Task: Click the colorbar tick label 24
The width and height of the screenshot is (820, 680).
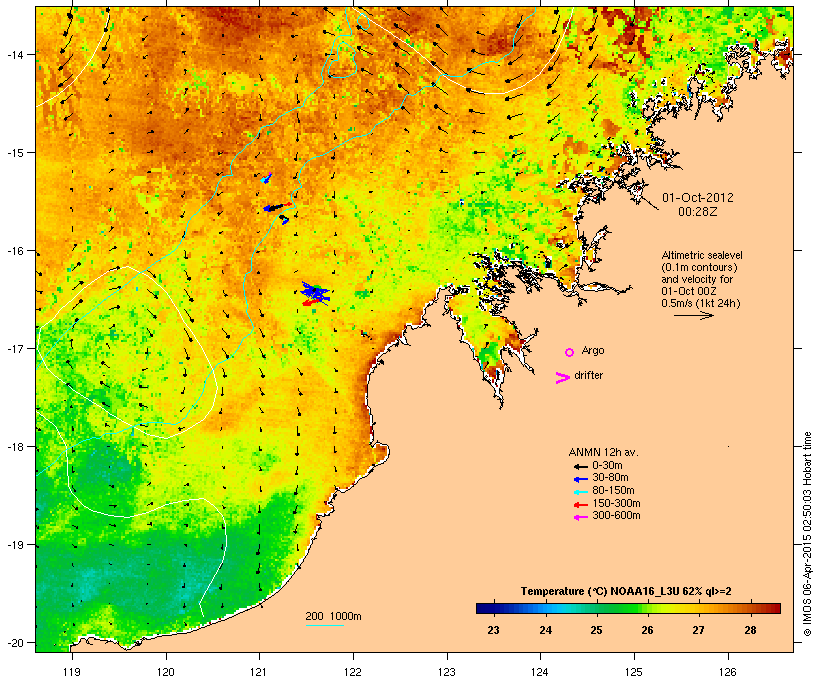Action: point(545,630)
